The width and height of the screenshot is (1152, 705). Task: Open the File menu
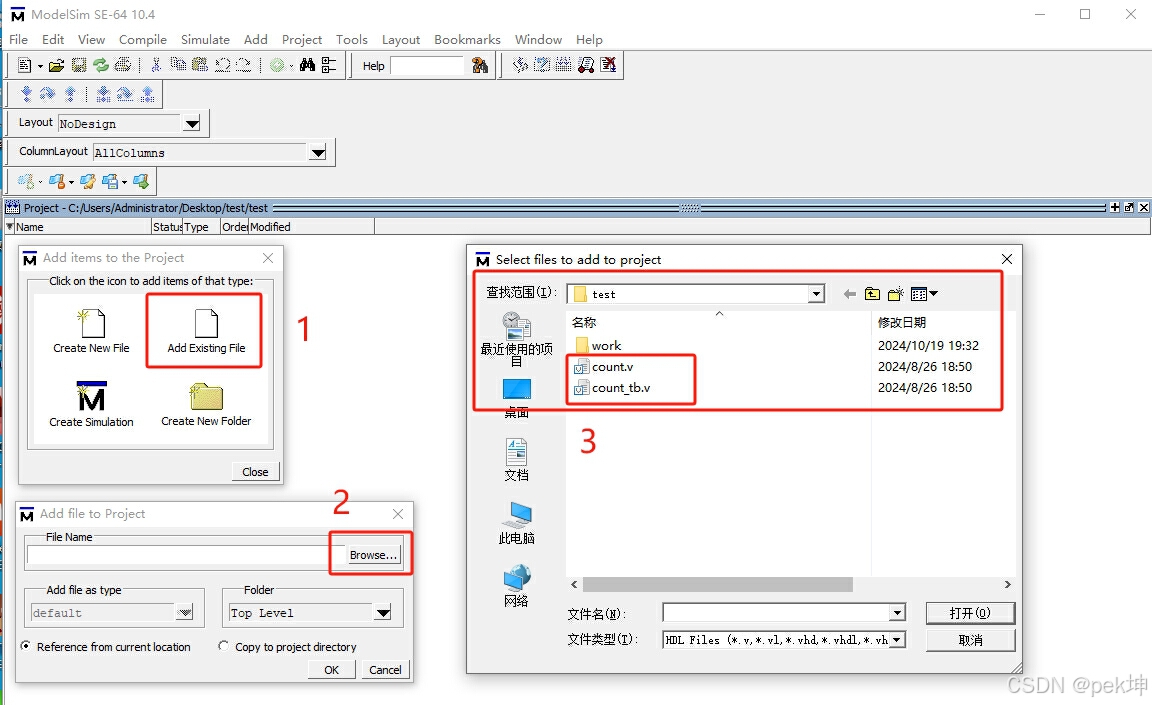click(18, 40)
